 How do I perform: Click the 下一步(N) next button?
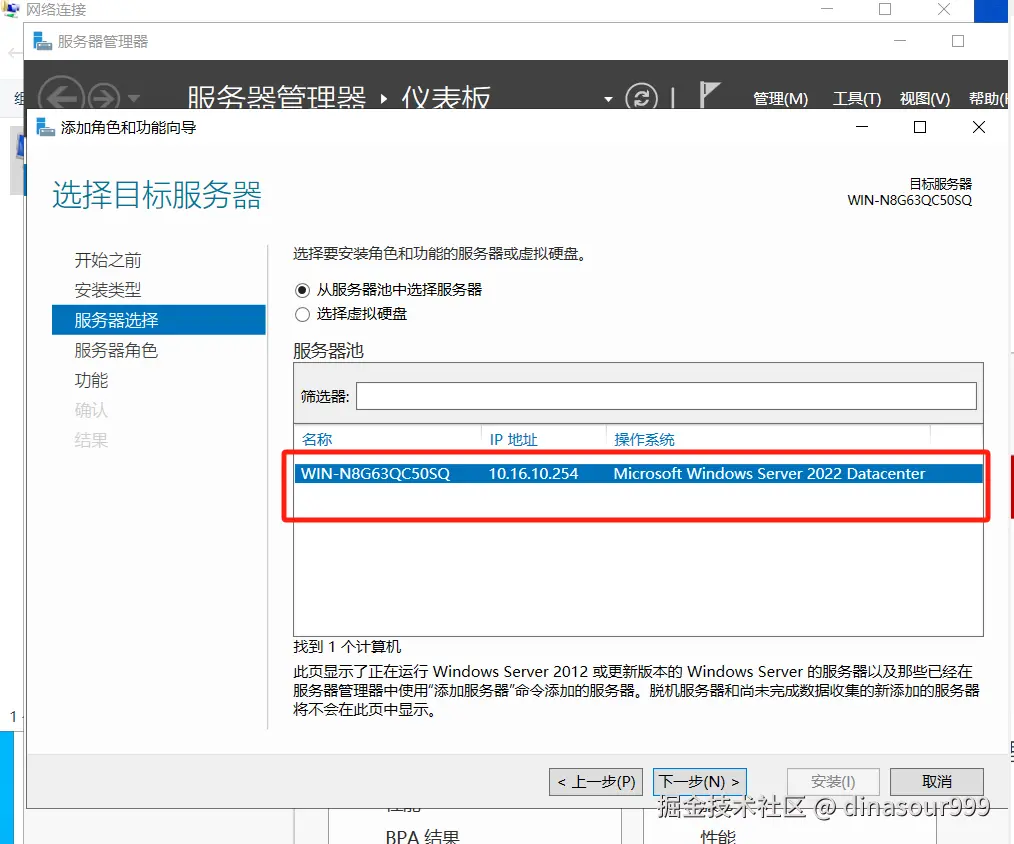click(x=700, y=782)
